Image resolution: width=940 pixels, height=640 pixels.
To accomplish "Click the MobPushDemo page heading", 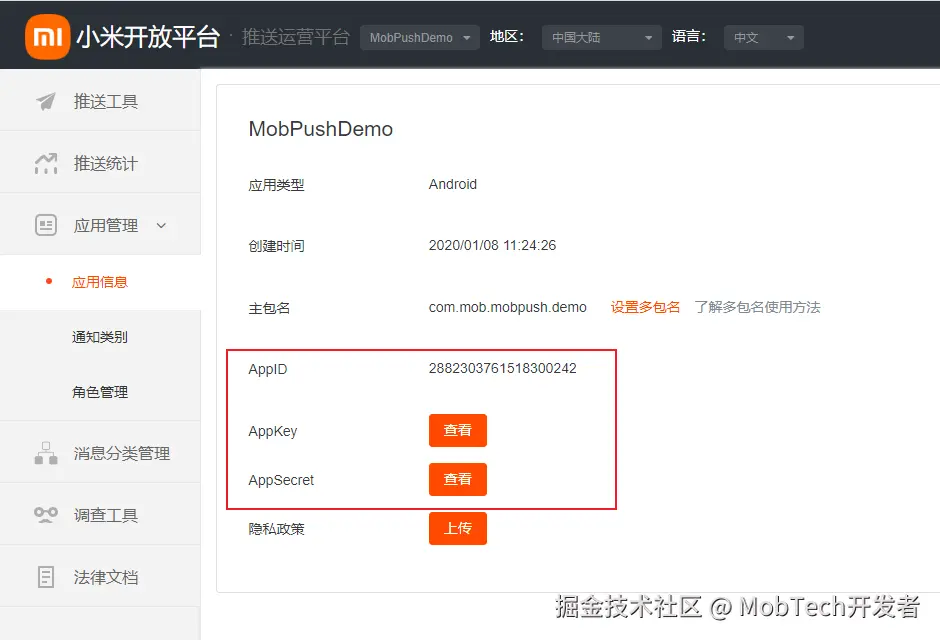I will (x=321, y=129).
